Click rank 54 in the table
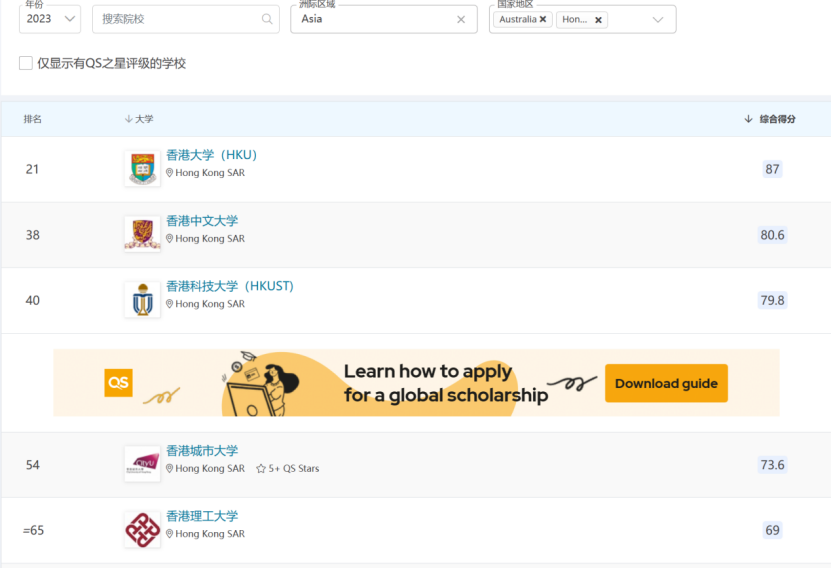 click(x=33, y=465)
